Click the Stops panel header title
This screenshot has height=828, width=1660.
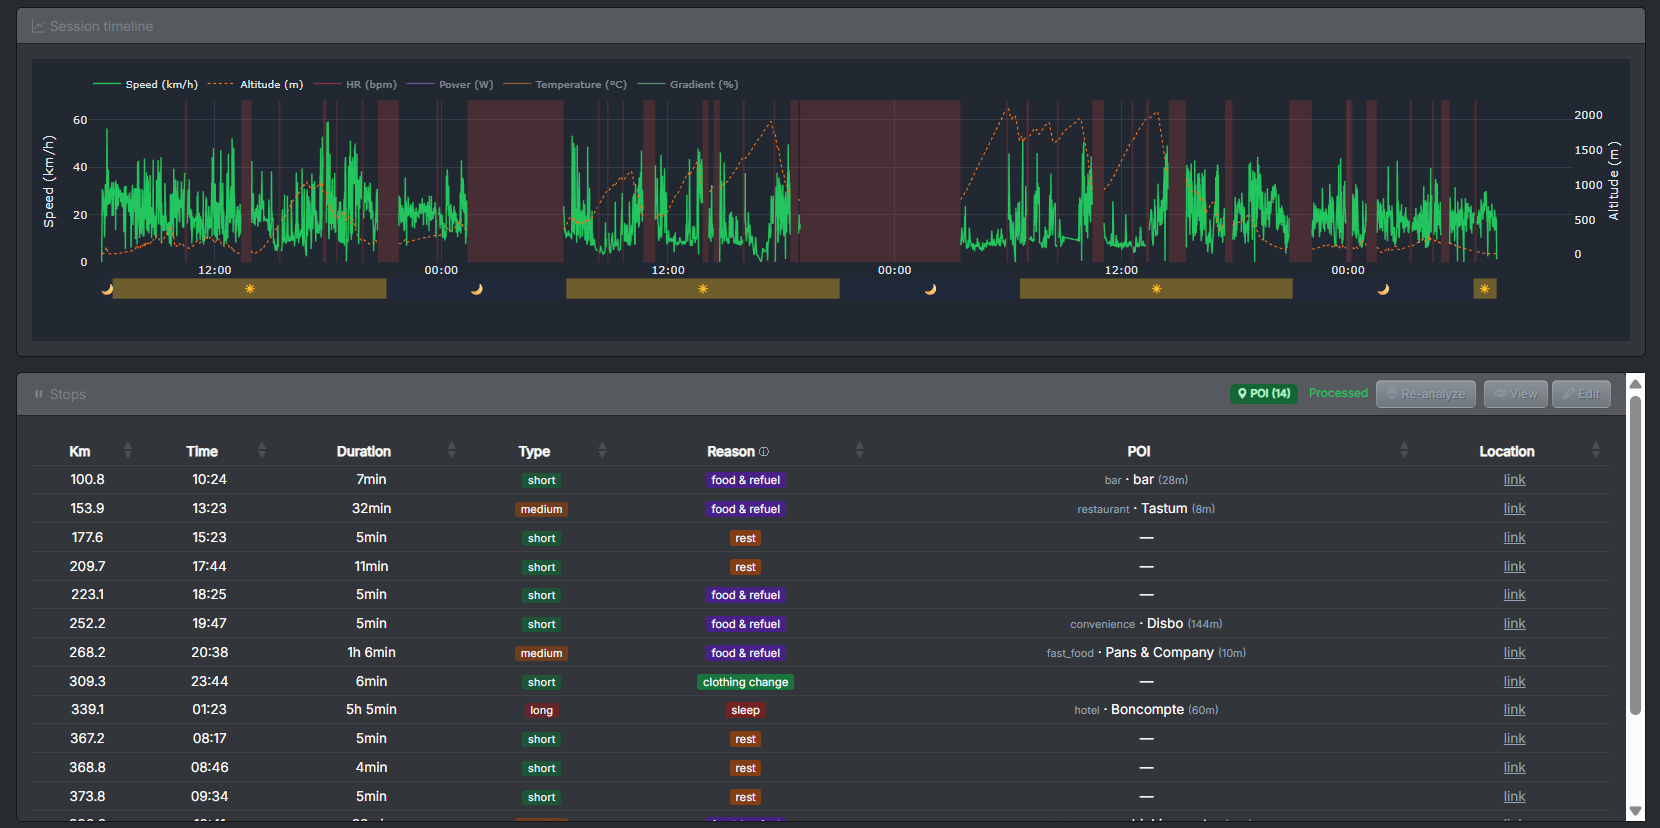tap(67, 394)
